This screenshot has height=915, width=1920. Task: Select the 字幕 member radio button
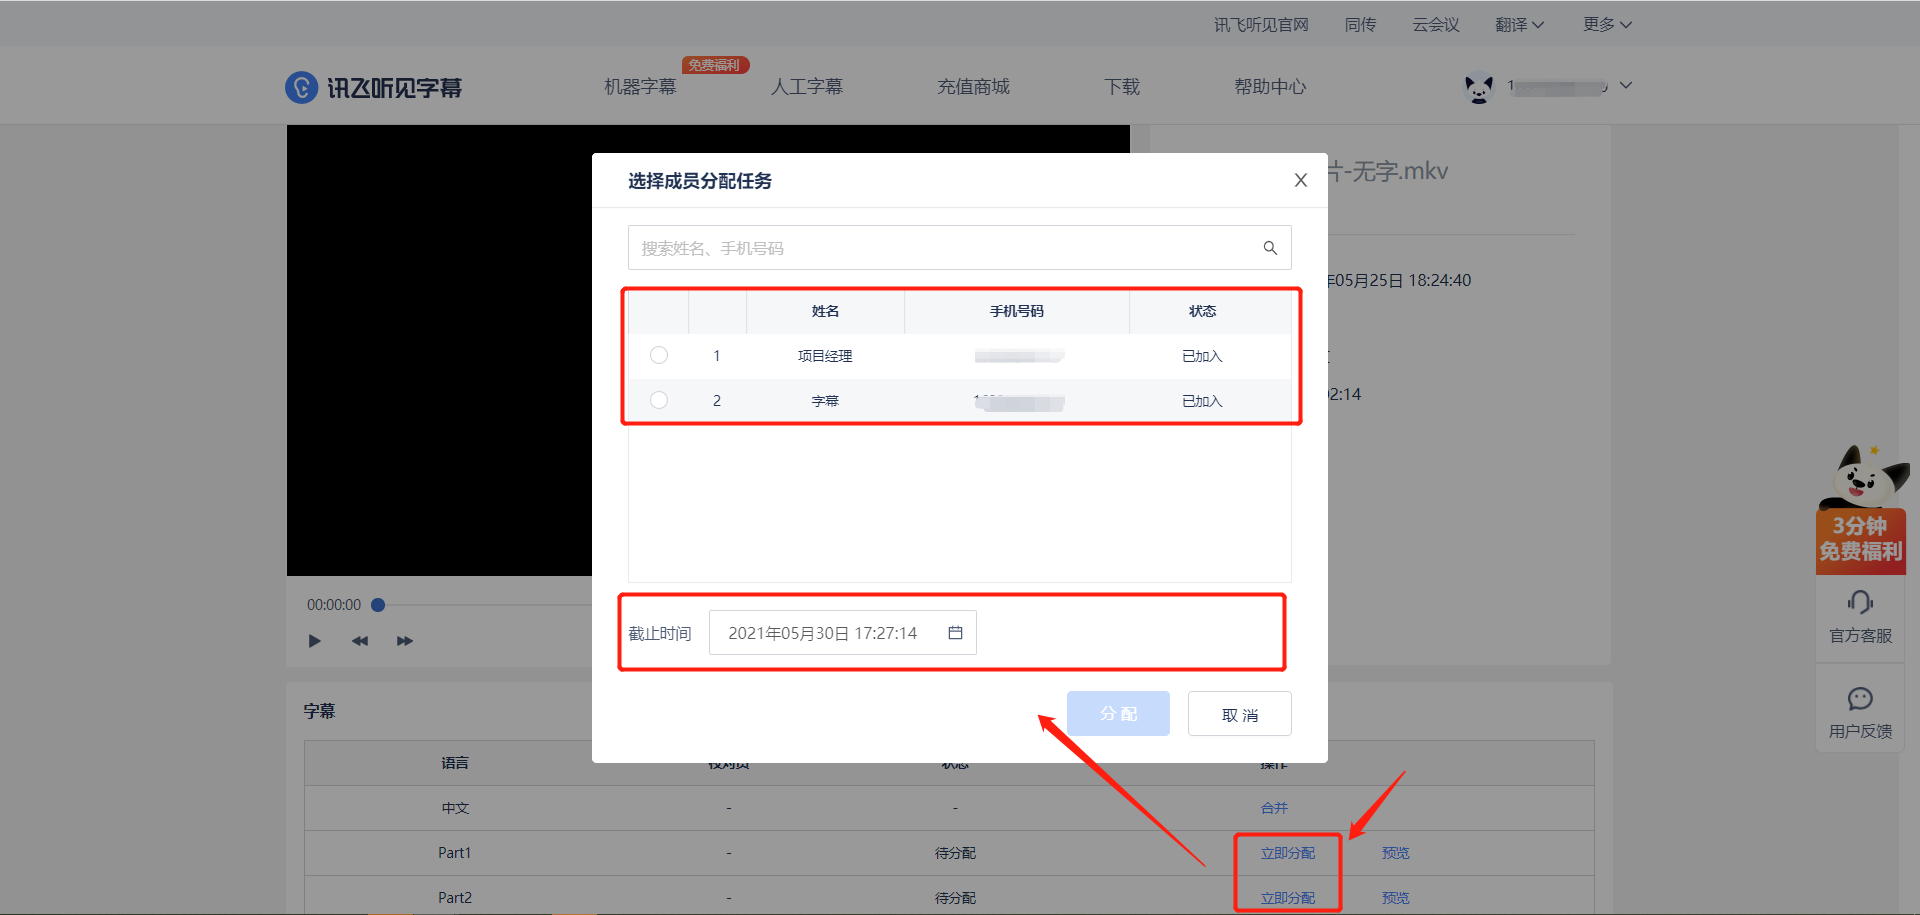coord(659,400)
